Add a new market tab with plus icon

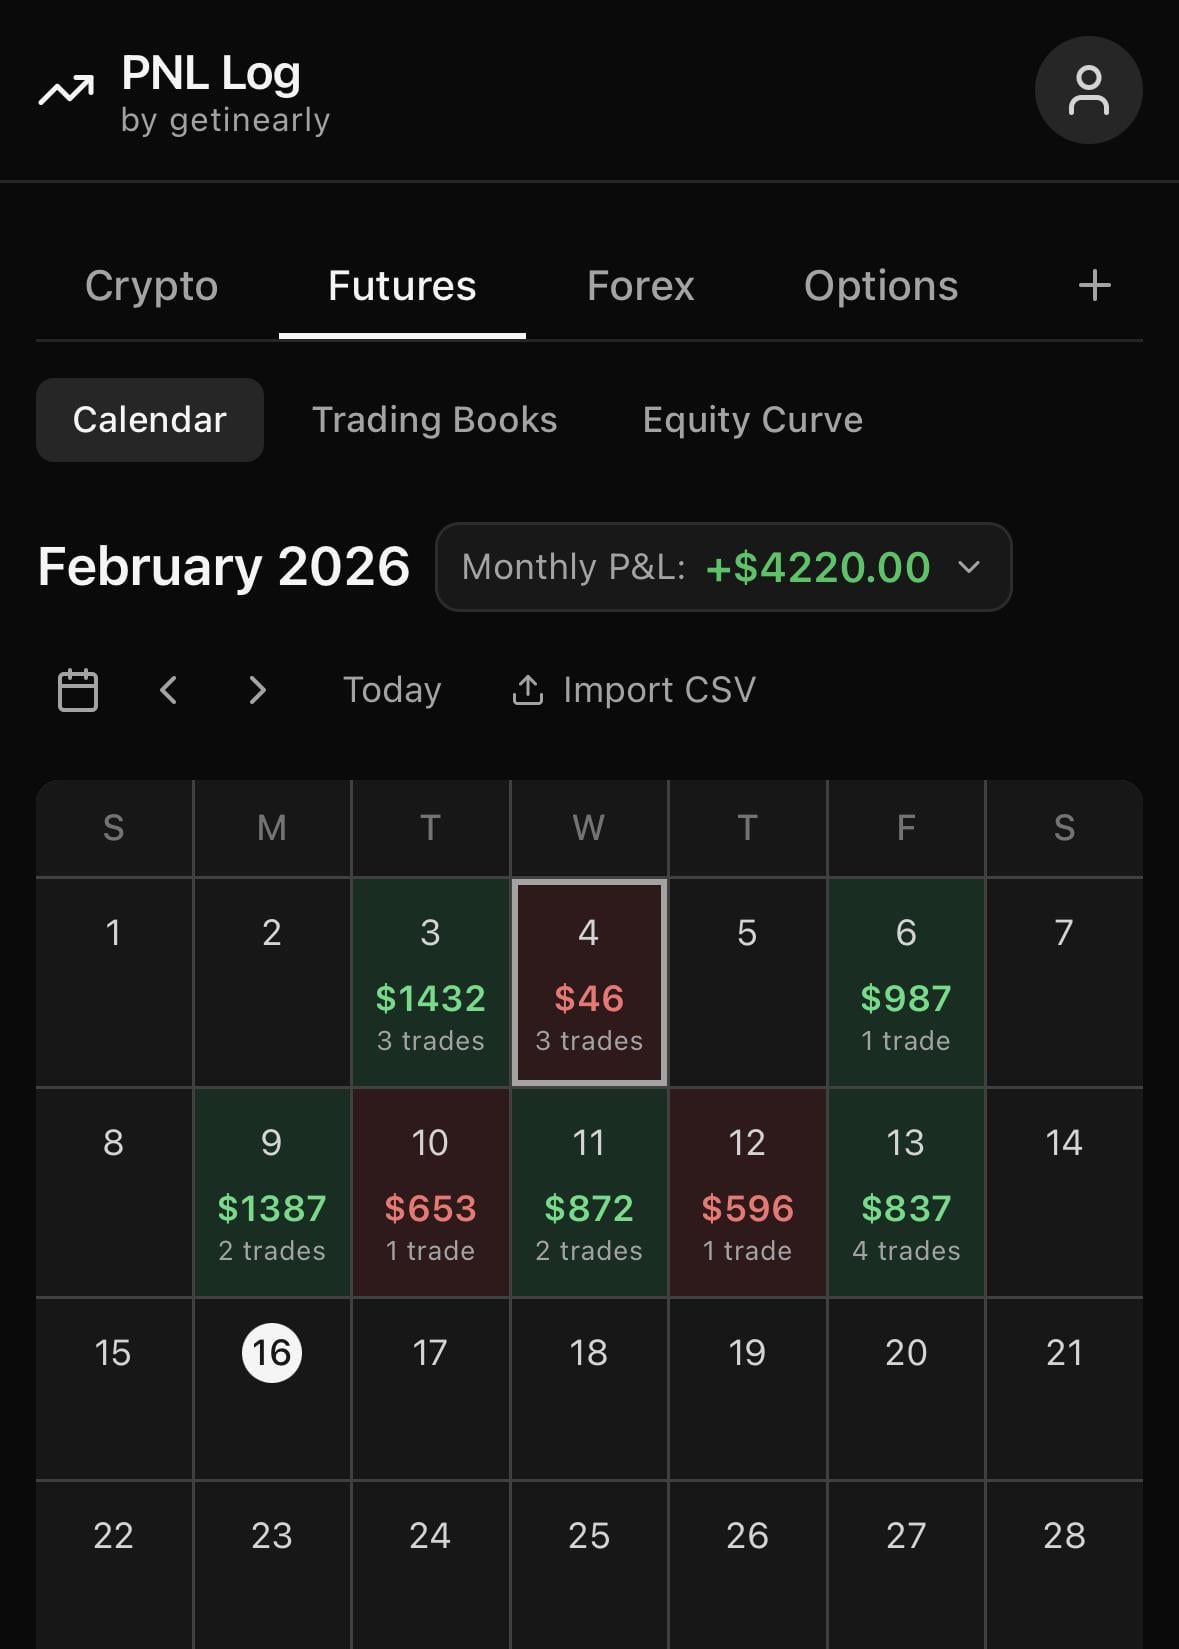[1094, 286]
